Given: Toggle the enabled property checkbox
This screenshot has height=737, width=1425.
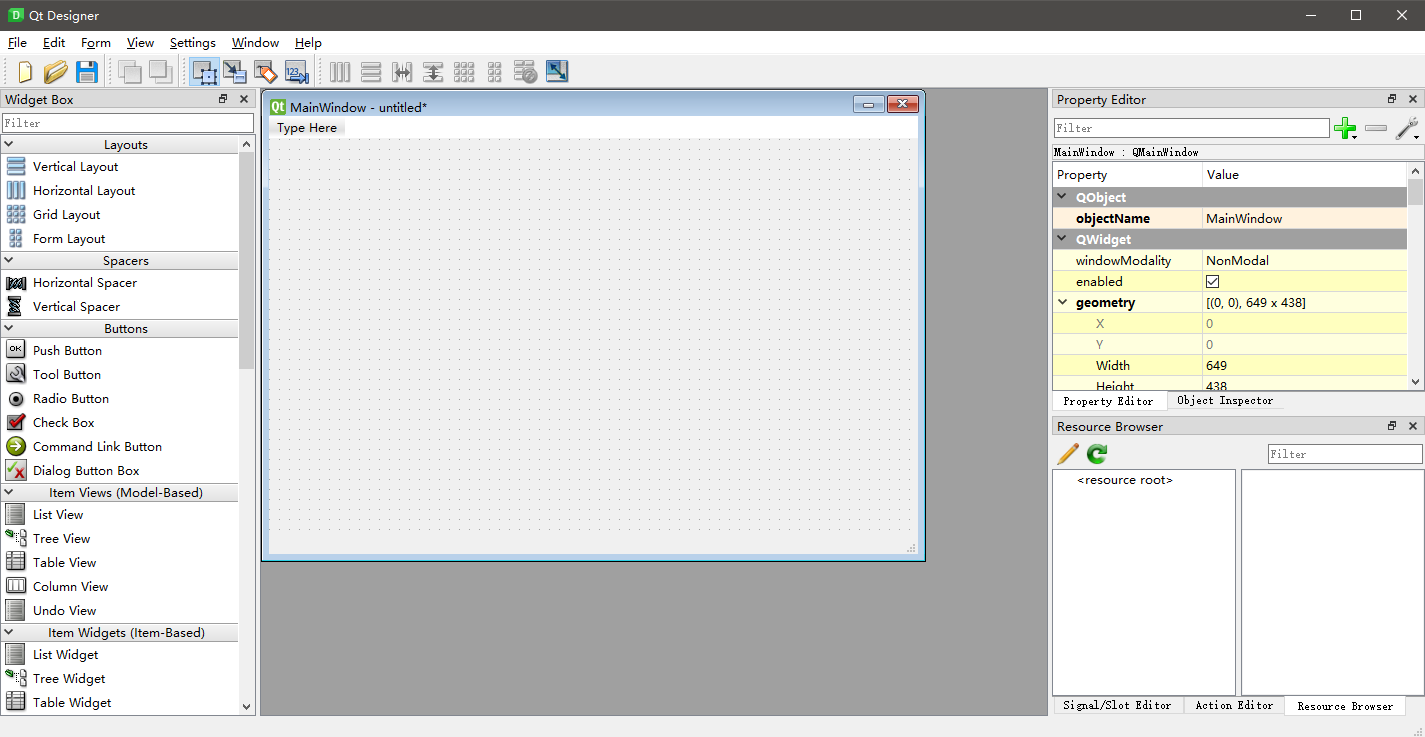Looking at the screenshot, I should (x=1213, y=282).
